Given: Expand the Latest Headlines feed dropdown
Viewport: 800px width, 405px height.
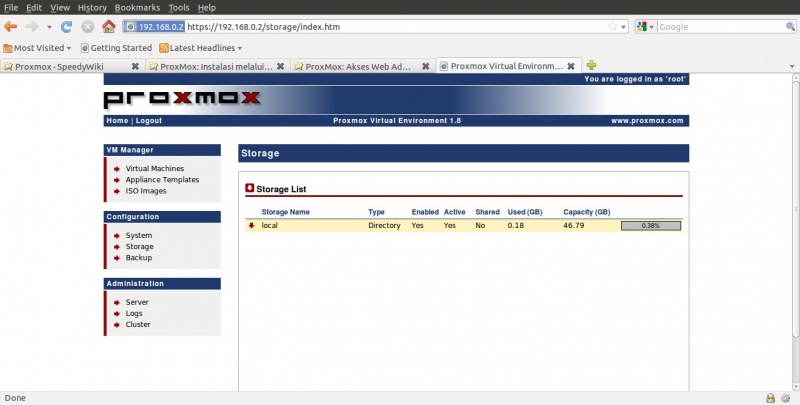Looking at the screenshot, I should tap(201, 48).
